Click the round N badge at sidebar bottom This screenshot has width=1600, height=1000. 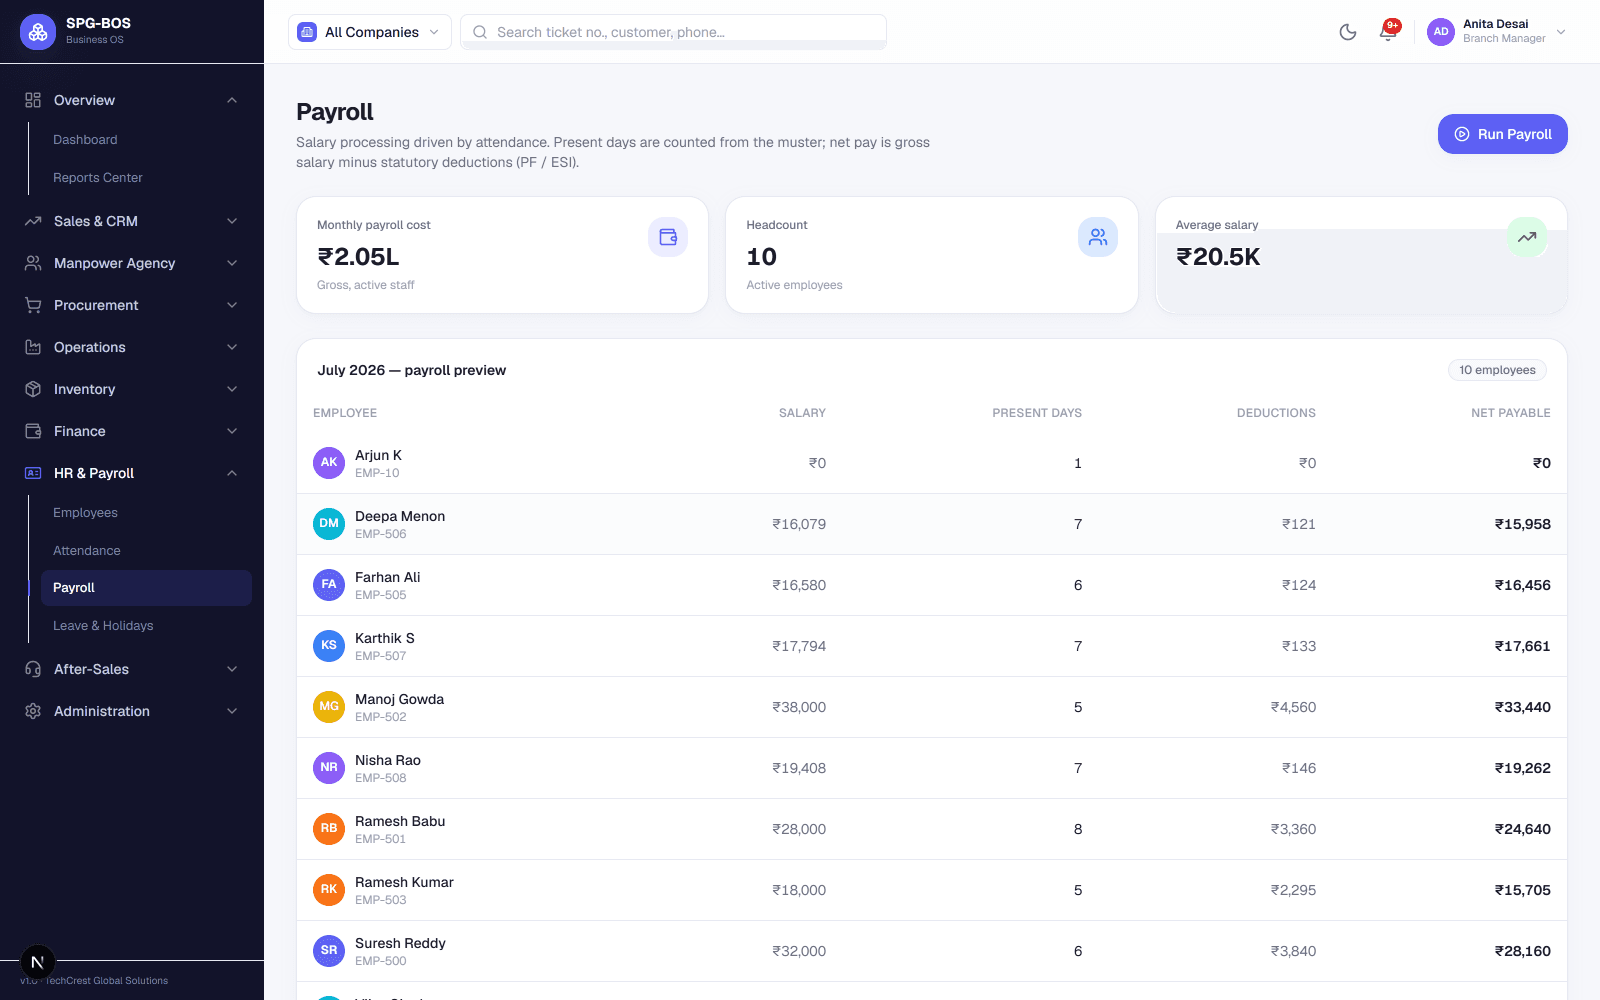point(38,963)
